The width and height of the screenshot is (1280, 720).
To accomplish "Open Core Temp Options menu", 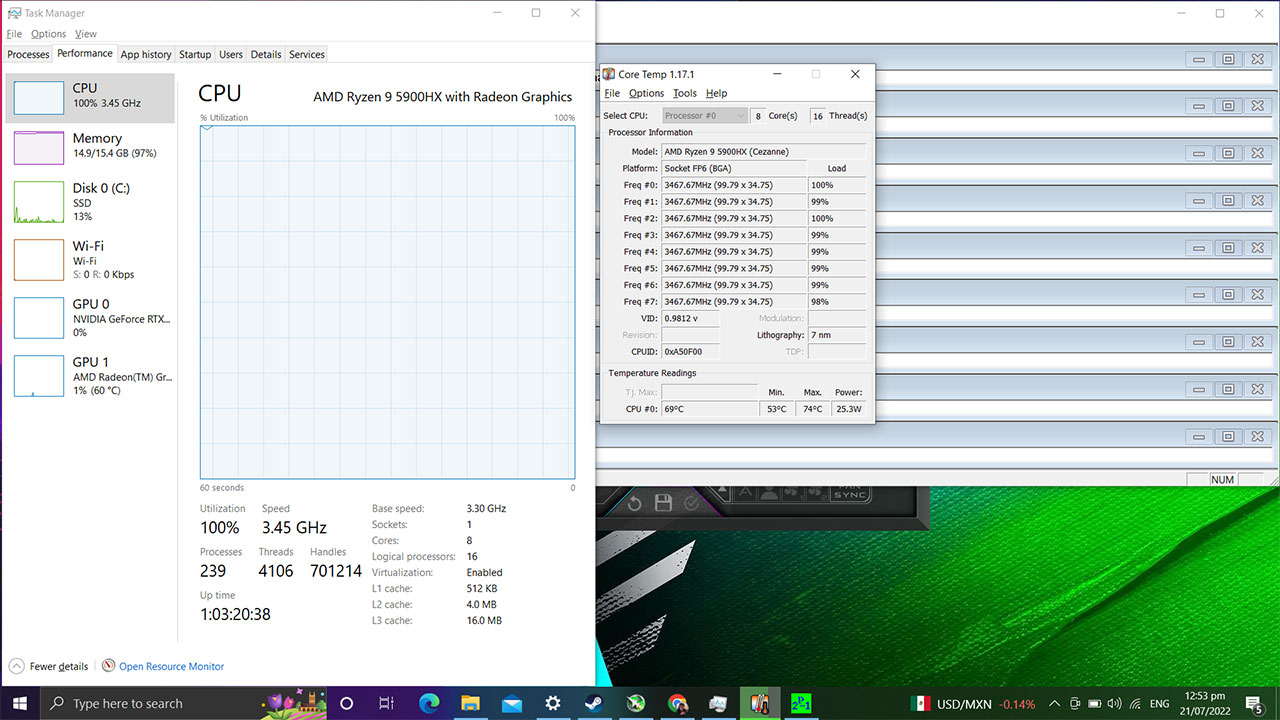I will [x=646, y=93].
